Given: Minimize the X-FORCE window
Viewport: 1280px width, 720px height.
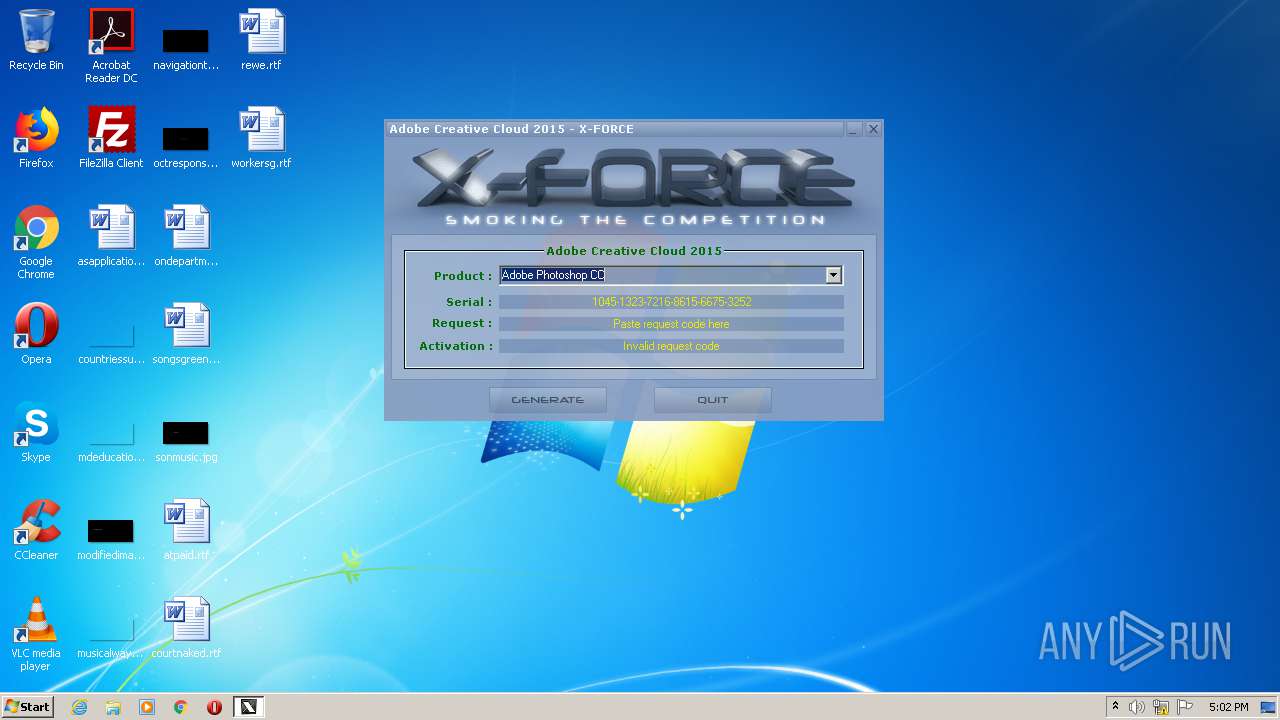Looking at the screenshot, I should tap(853, 129).
